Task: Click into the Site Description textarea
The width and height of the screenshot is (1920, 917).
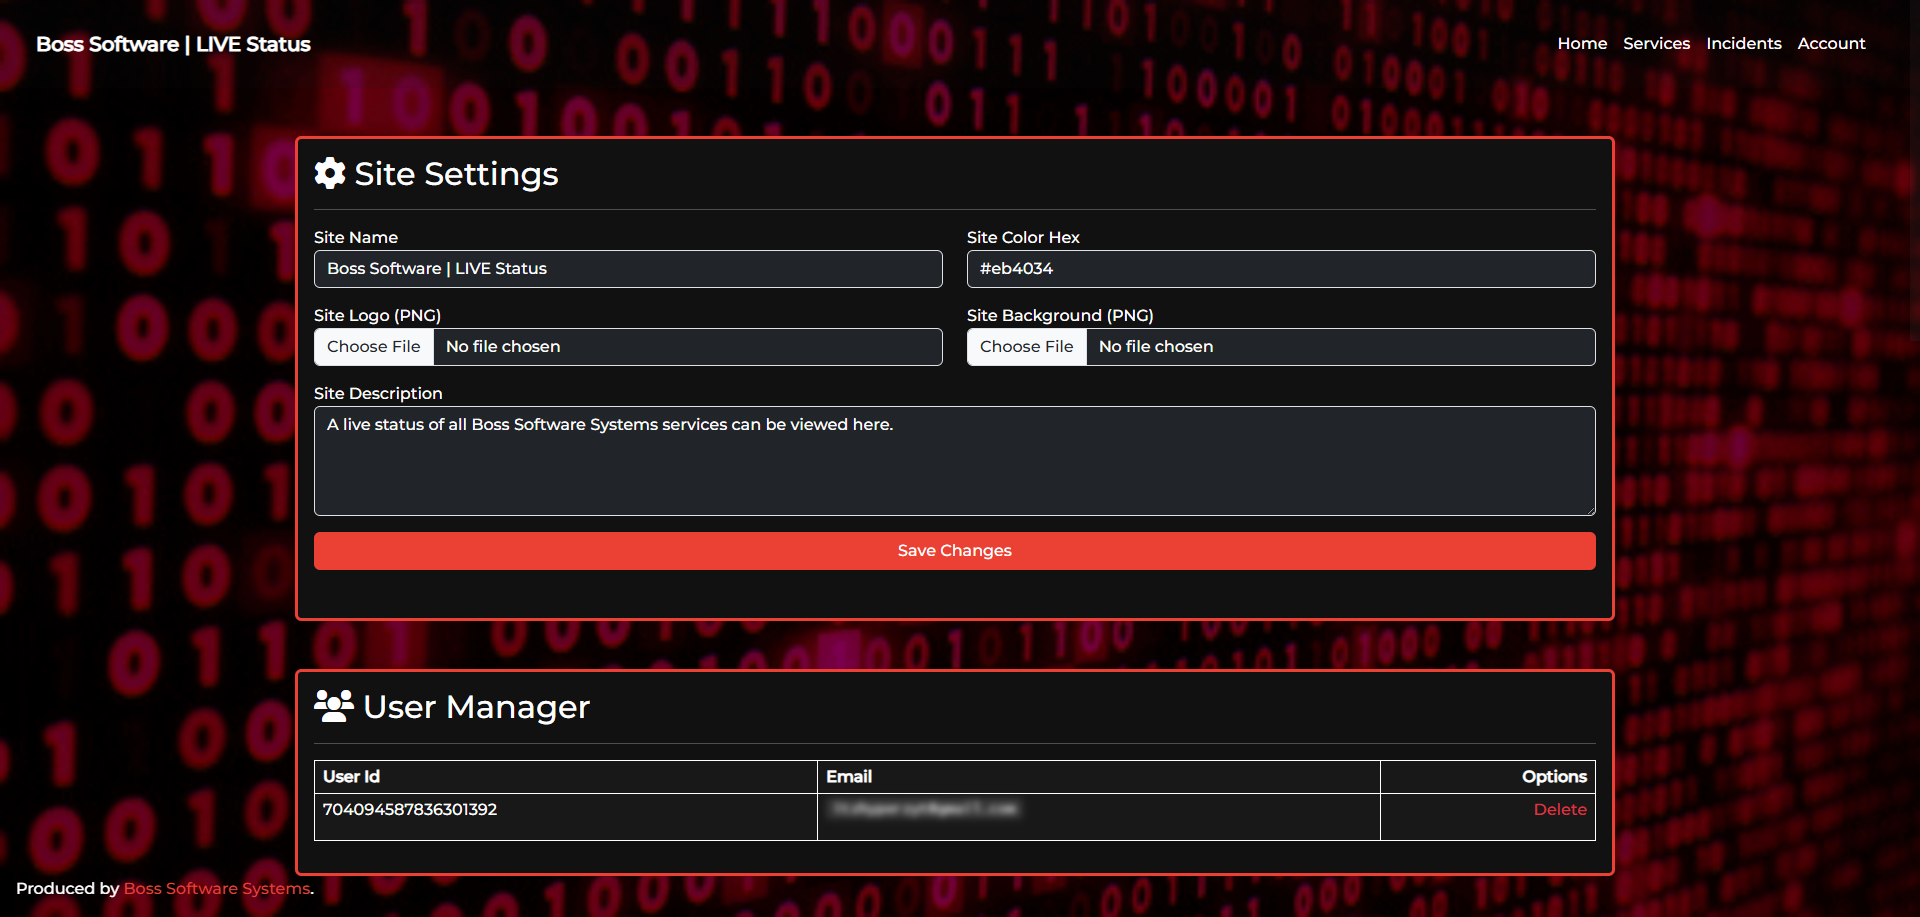Action: tap(955, 461)
